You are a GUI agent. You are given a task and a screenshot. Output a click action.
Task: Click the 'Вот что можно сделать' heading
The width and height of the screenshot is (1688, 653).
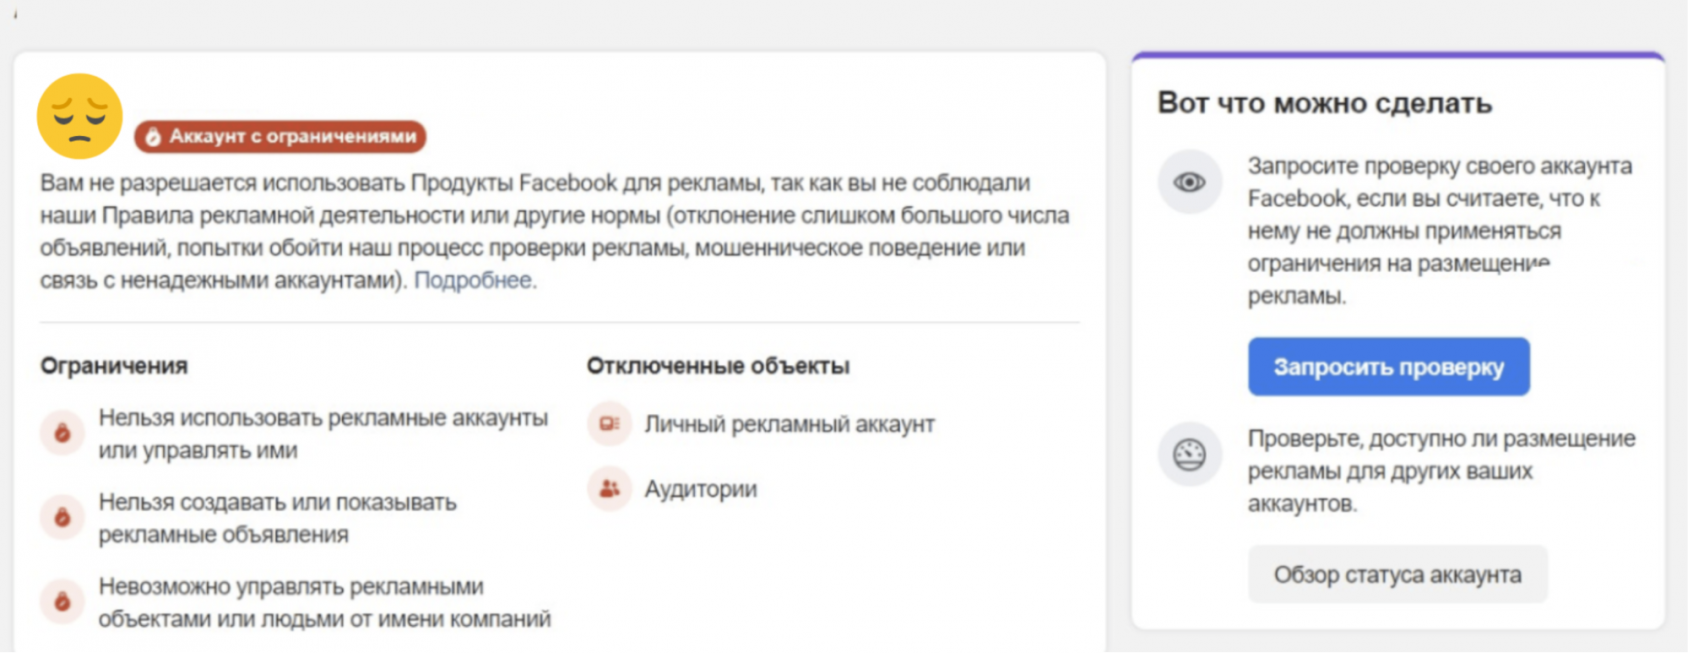tap(1325, 103)
